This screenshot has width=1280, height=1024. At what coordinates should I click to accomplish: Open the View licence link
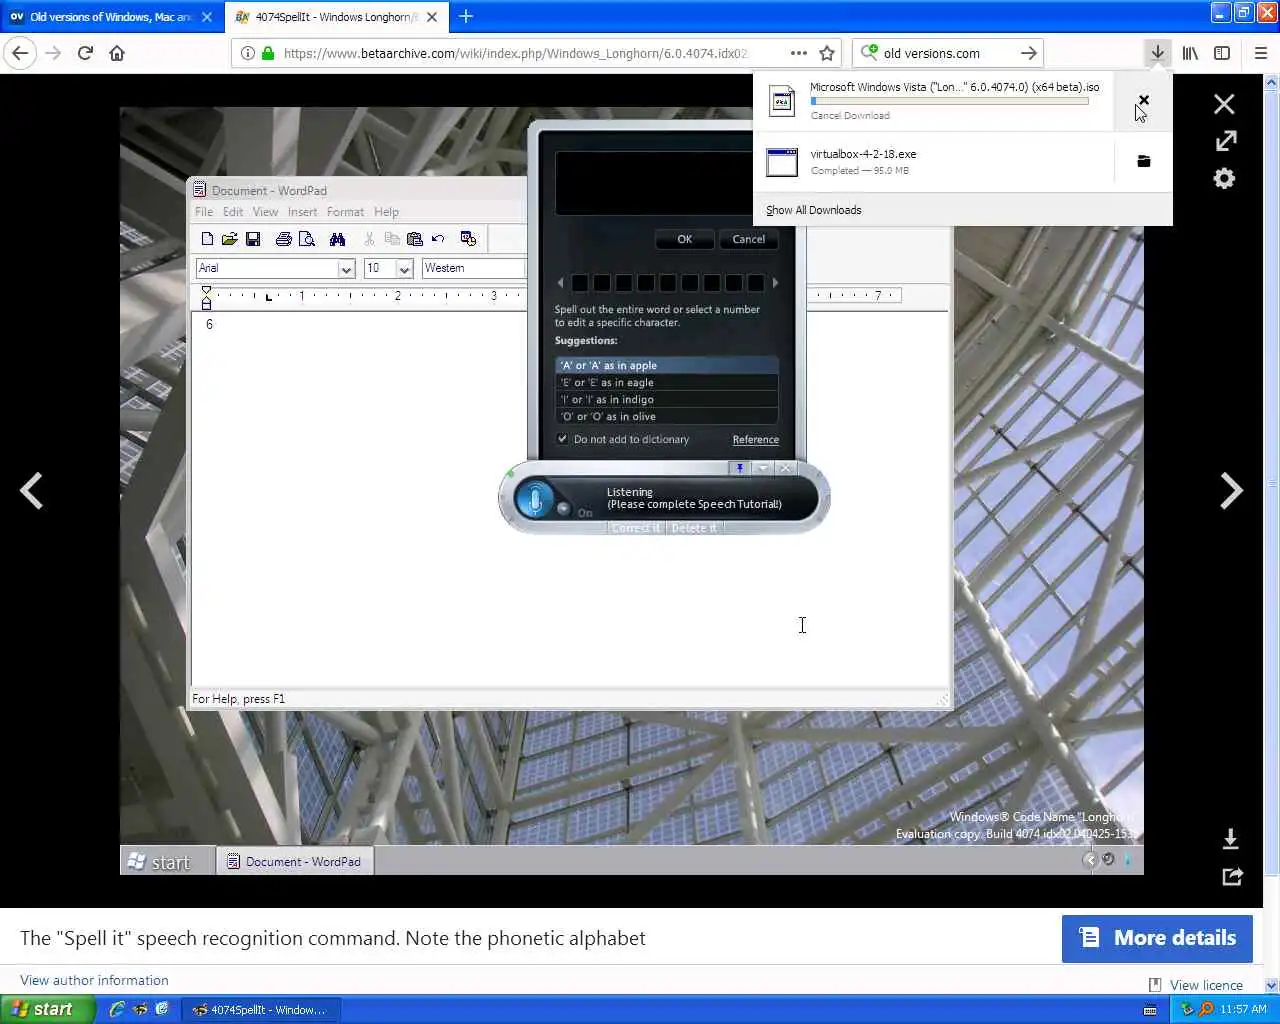pos(1206,985)
